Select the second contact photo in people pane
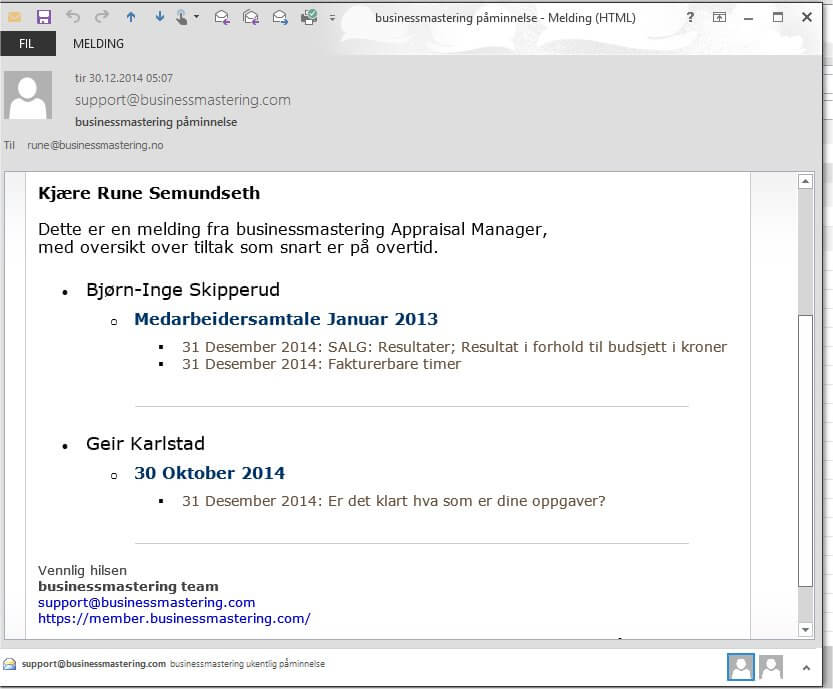 (771, 666)
